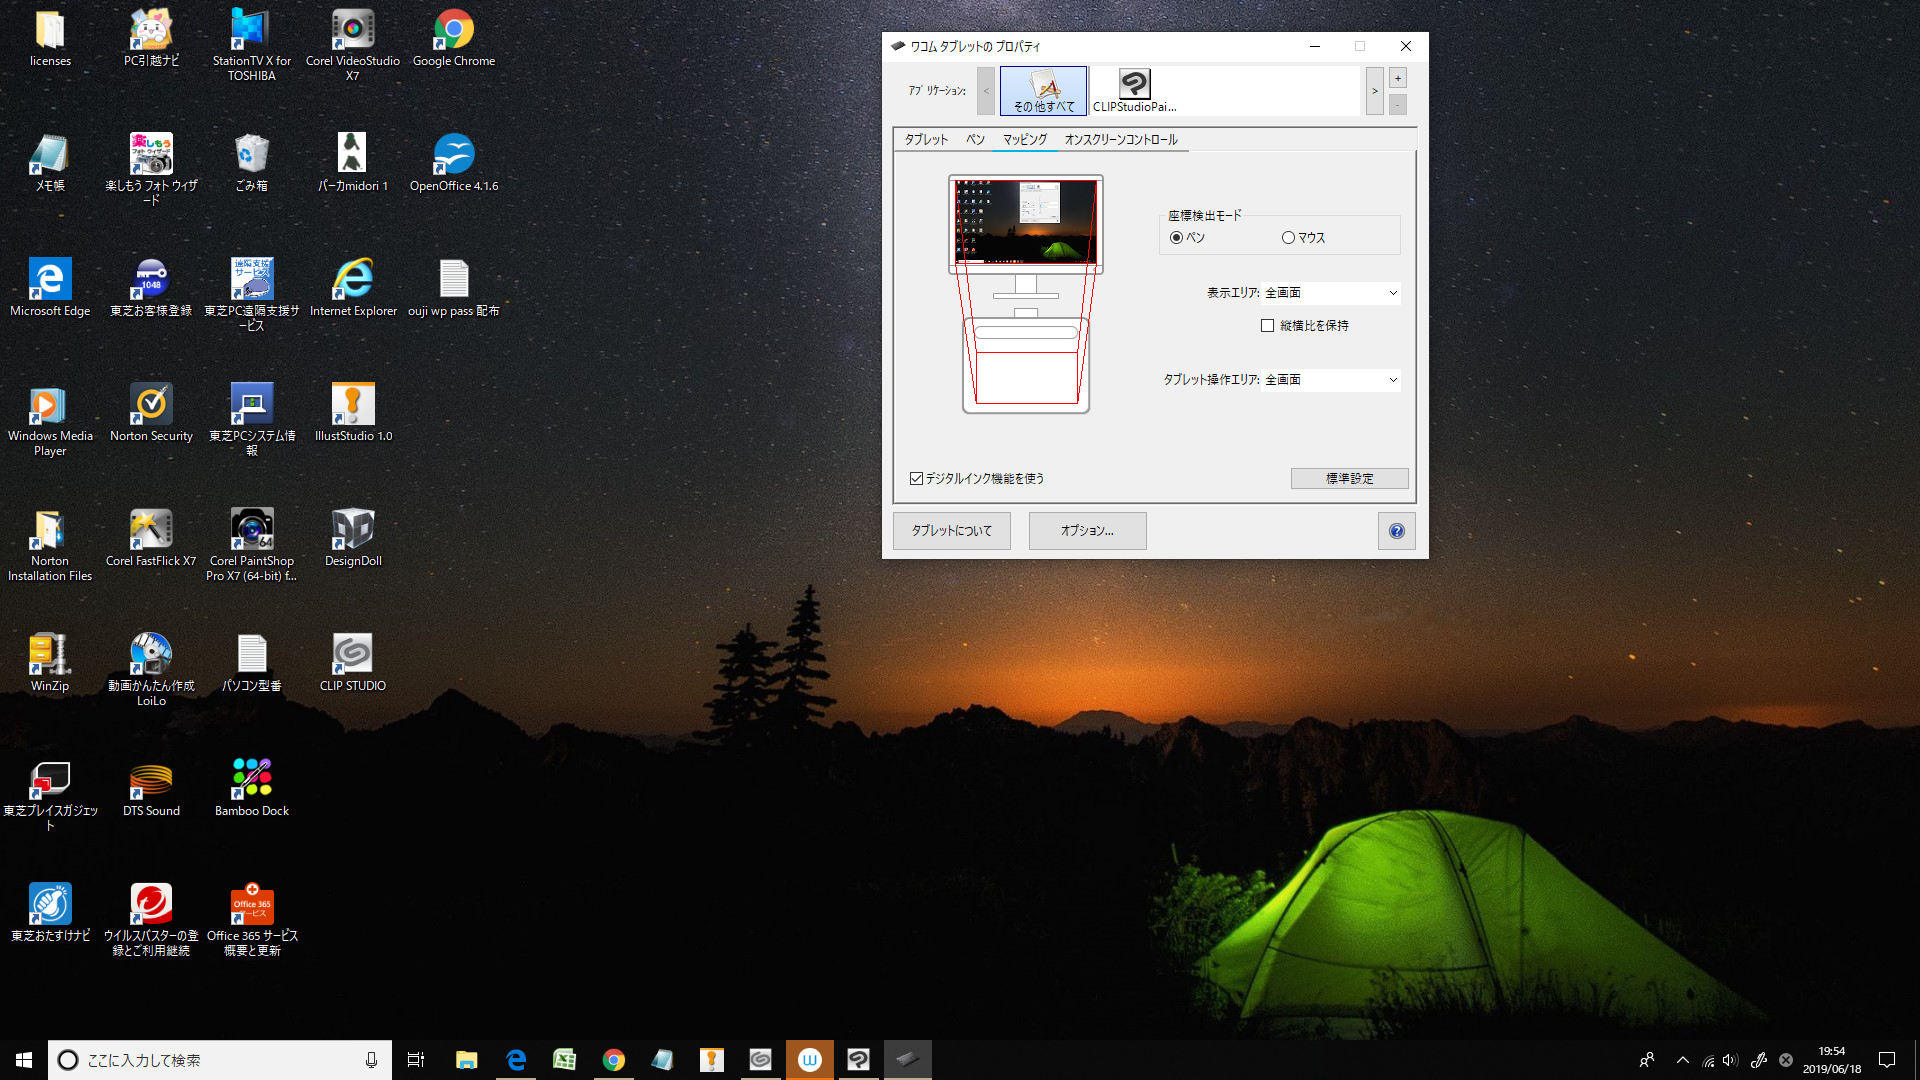Enable the 縦横比を保持 checkbox
Image resolution: width=1920 pixels, height=1080 pixels.
(1267, 326)
